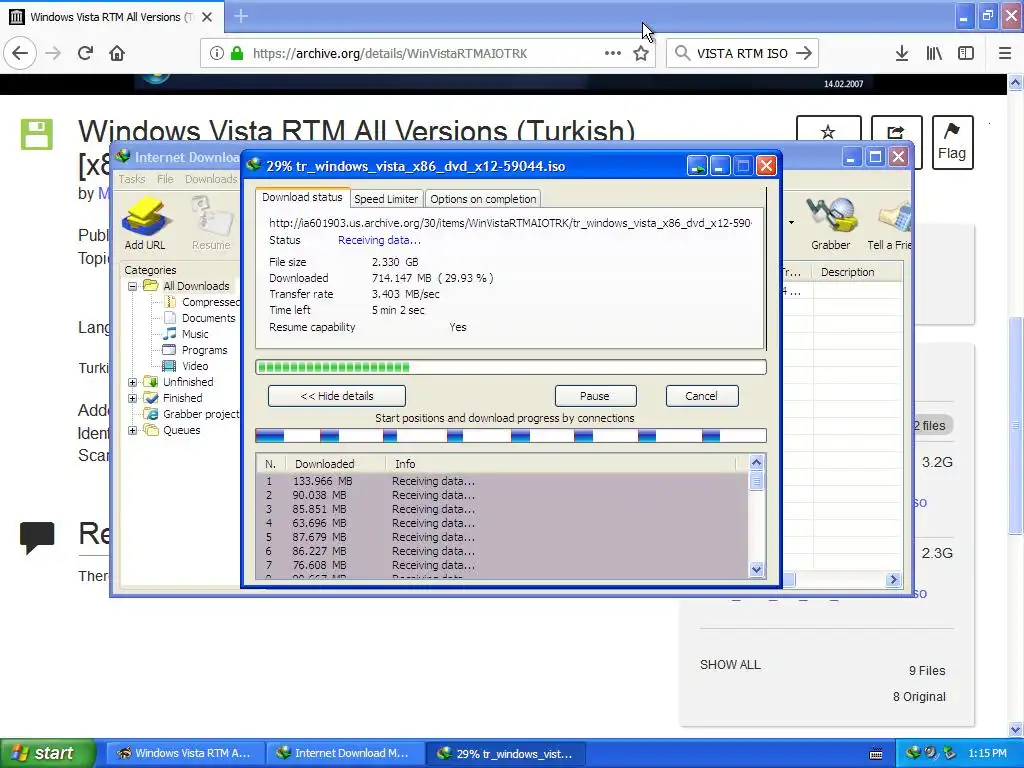The image size is (1024, 768).
Task: Switch to Windows Vista RTM taskbar button
Action: click(x=185, y=754)
